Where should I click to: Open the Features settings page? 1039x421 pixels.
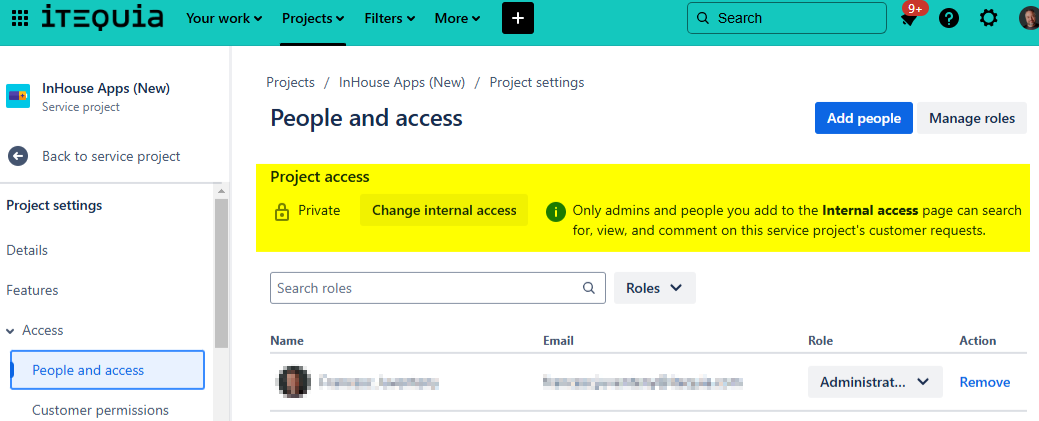coord(32,290)
